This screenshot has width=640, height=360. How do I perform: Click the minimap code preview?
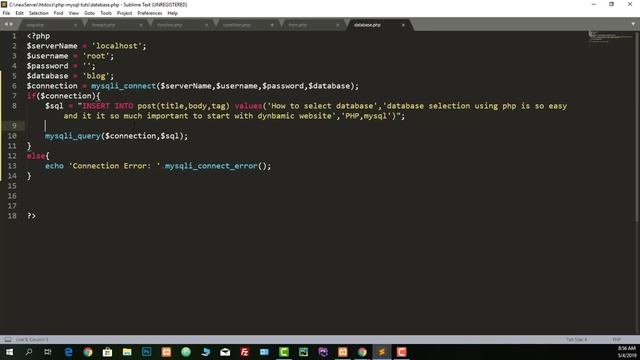coord(610,37)
